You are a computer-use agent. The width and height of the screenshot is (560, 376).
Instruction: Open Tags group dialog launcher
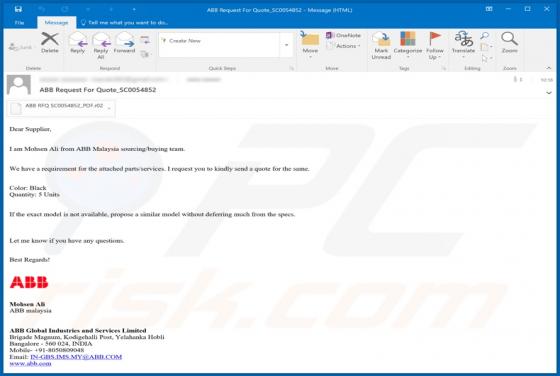point(444,68)
